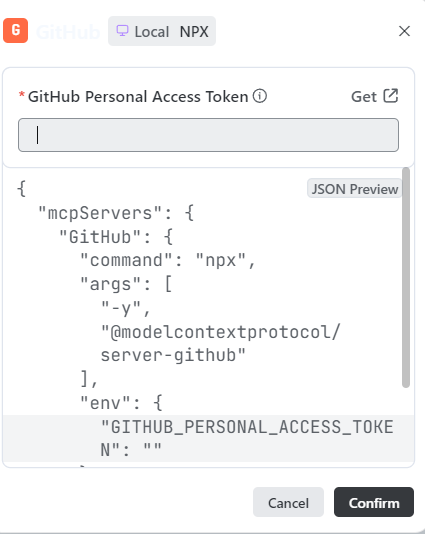Viewport: 425px width, 534px height.
Task: Focus the GitHub Personal Access Token field
Action: pyautogui.click(x=208, y=135)
